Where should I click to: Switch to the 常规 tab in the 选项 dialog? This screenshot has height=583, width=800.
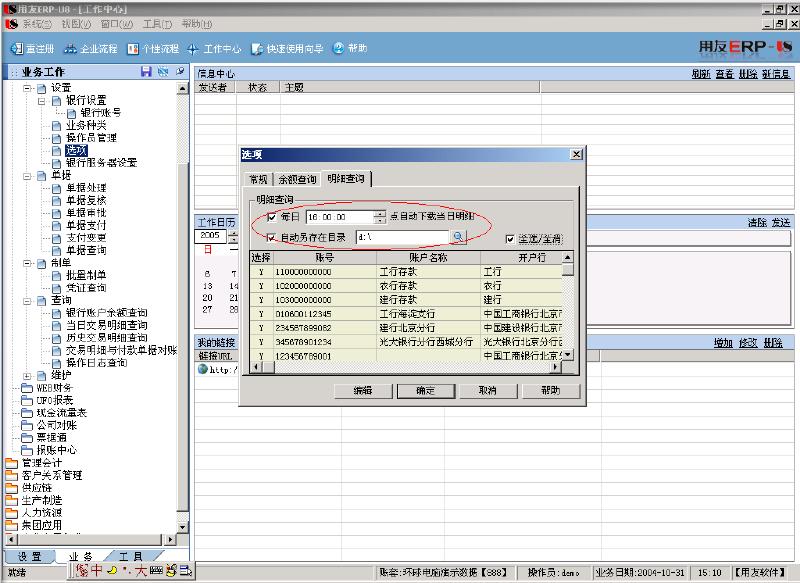[x=259, y=179]
